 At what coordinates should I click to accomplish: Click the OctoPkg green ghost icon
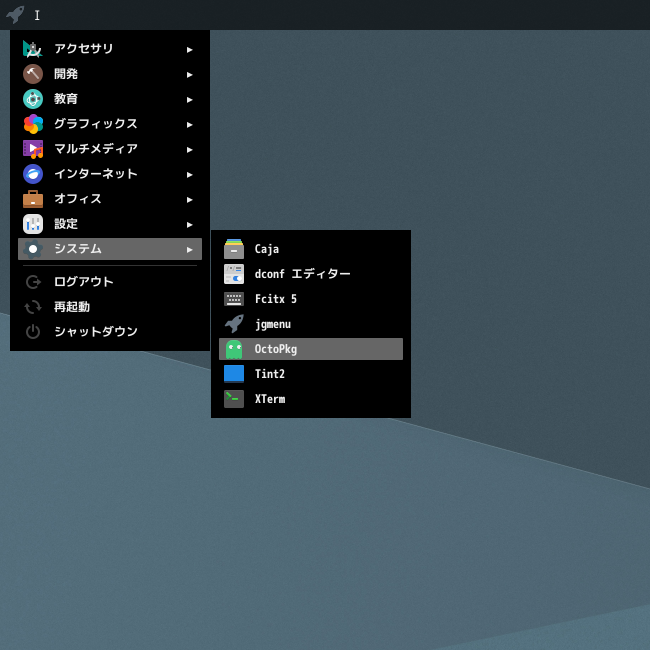point(234,349)
